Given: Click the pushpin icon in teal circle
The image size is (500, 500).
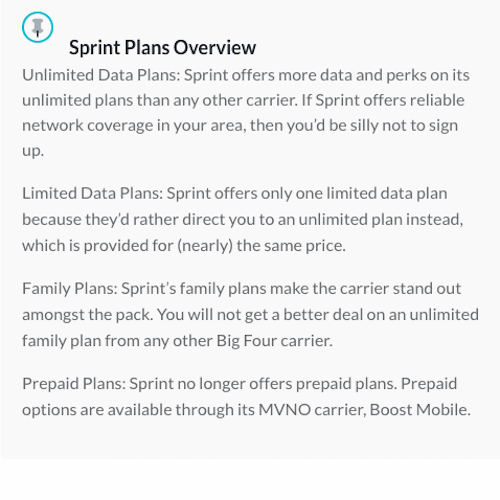Looking at the screenshot, I should pyautogui.click(x=37, y=27).
